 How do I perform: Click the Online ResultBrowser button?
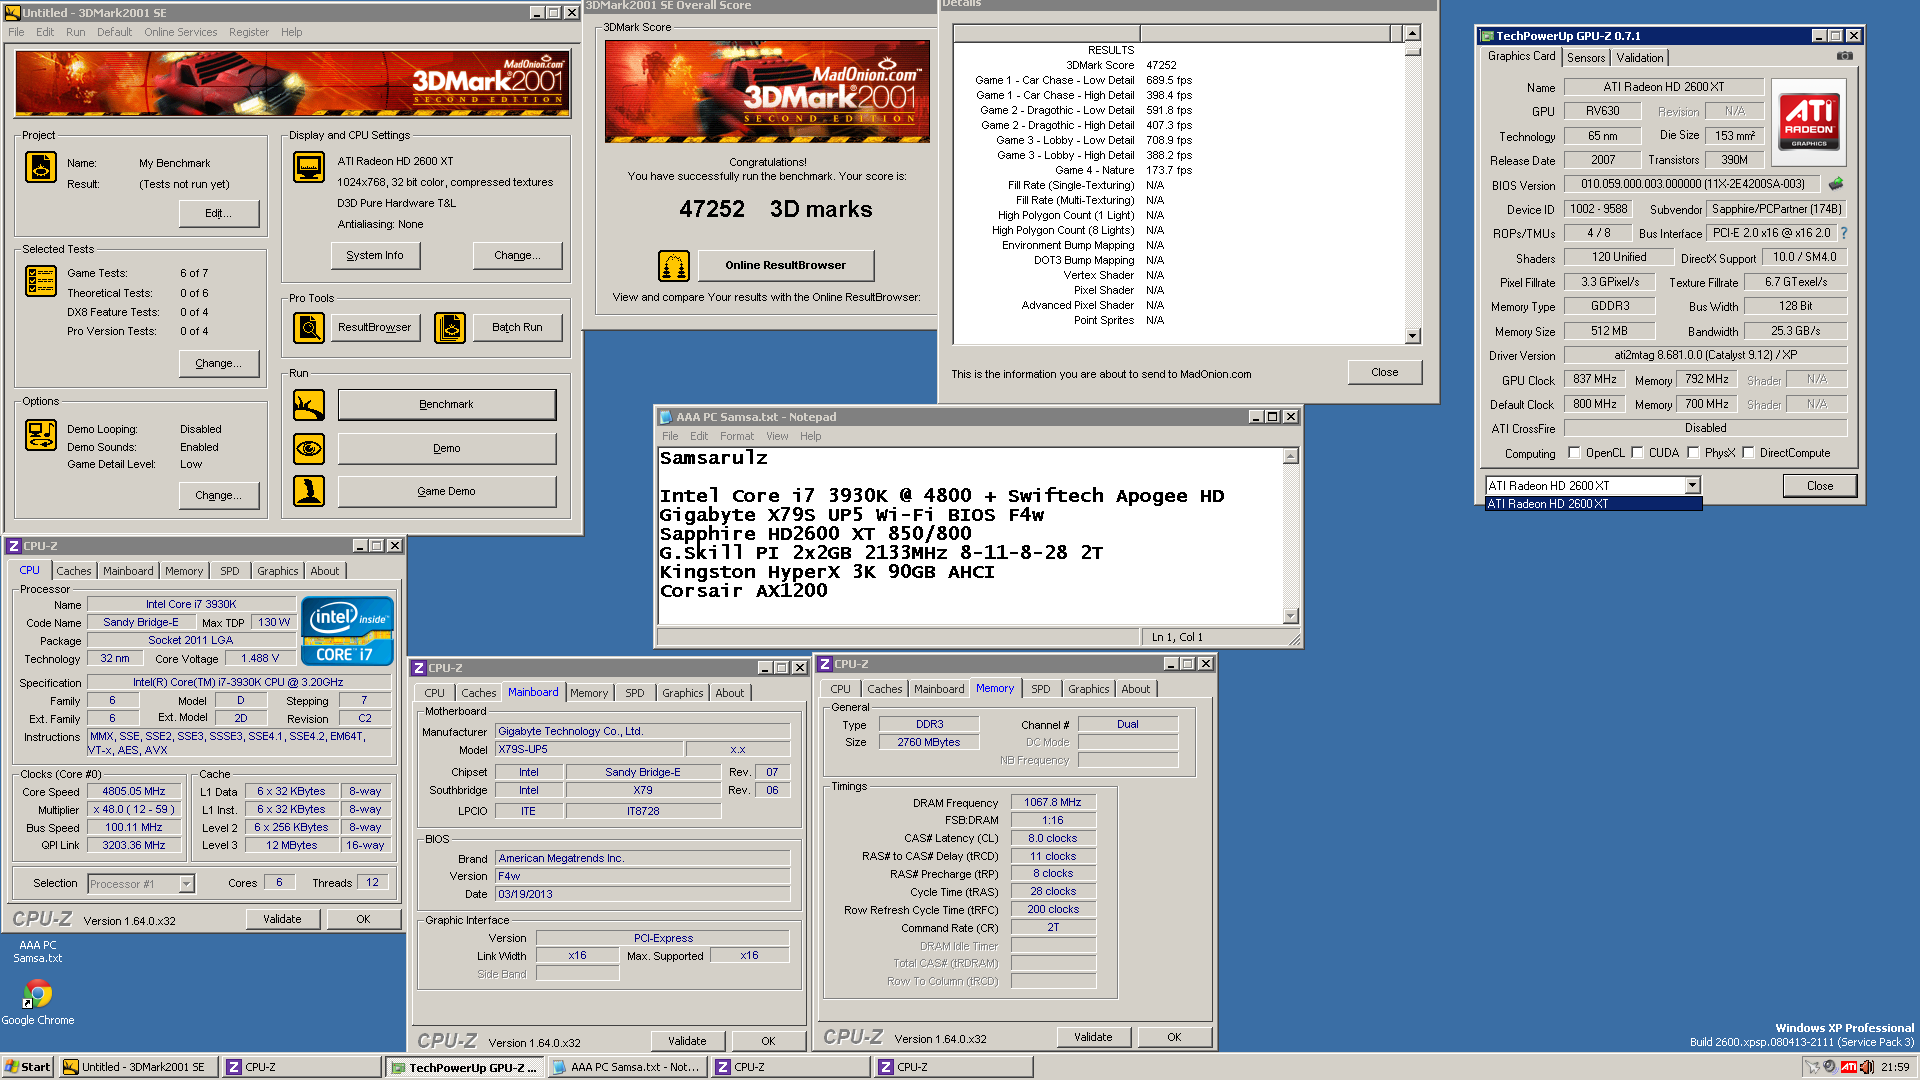click(785, 265)
